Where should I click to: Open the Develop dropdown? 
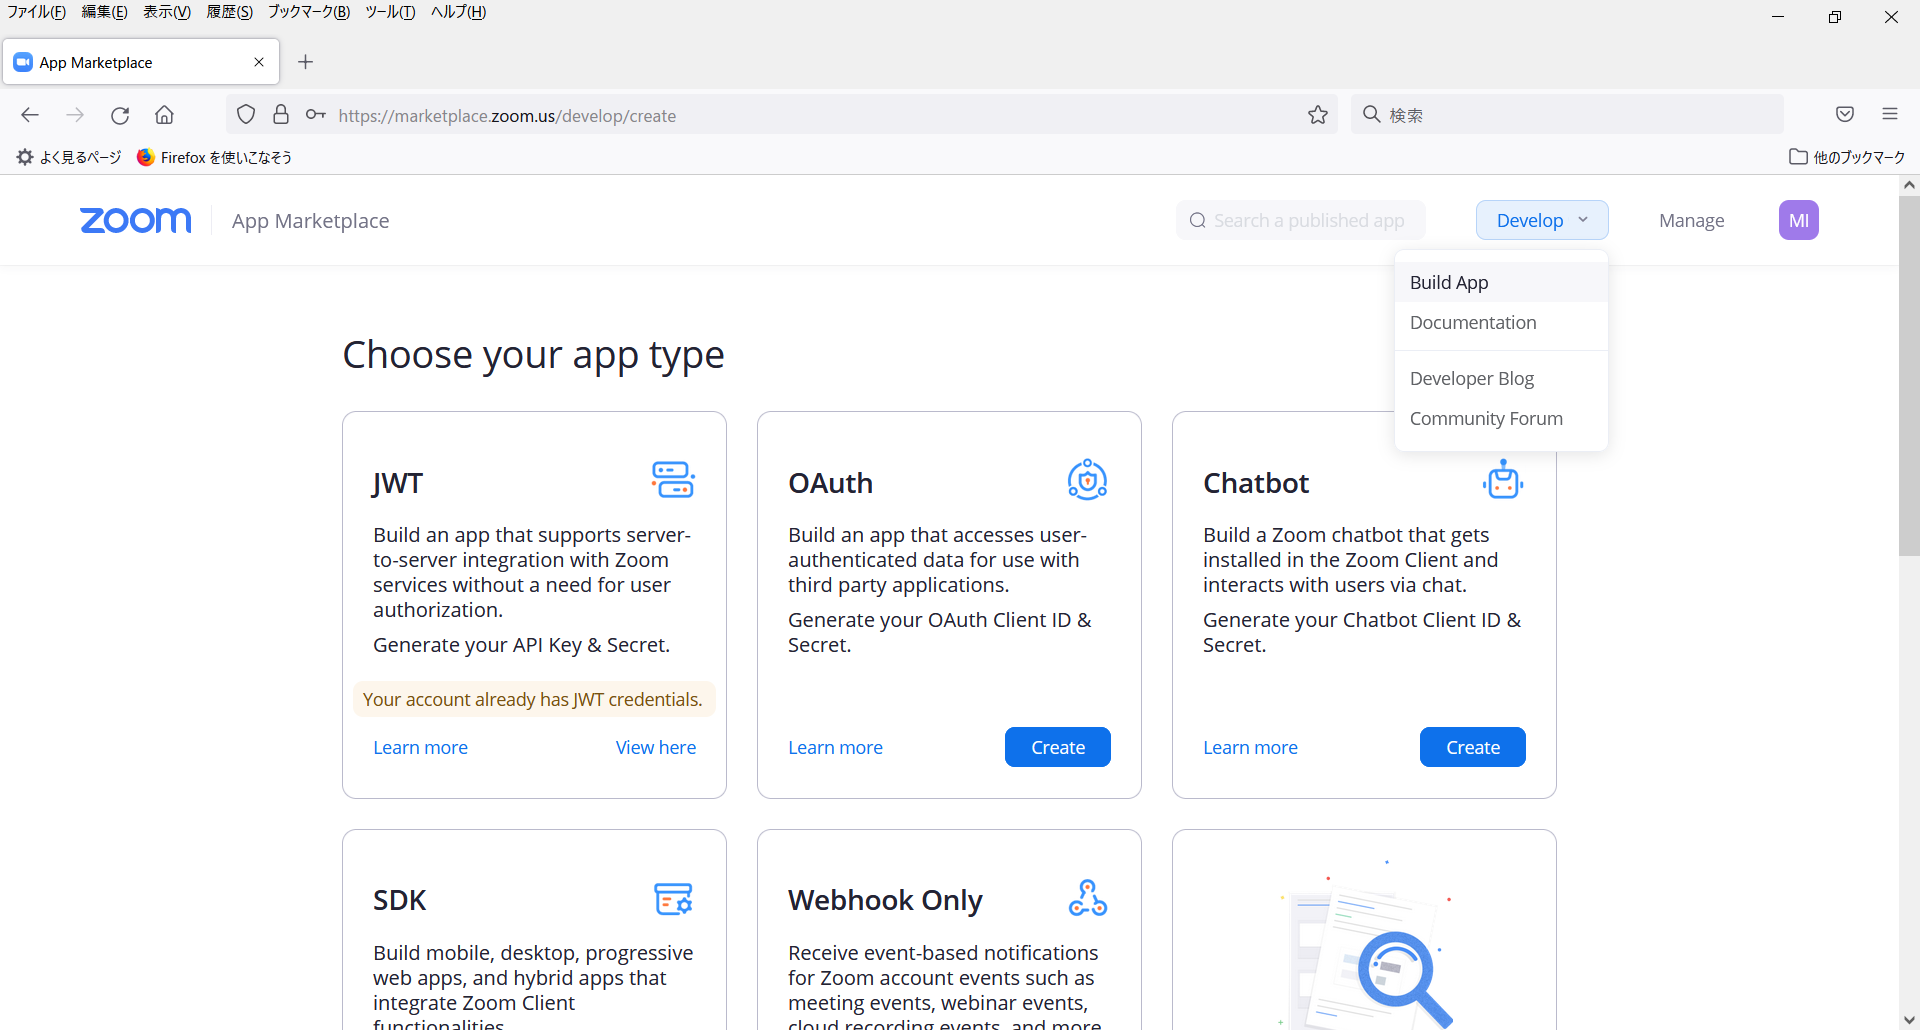[1541, 219]
